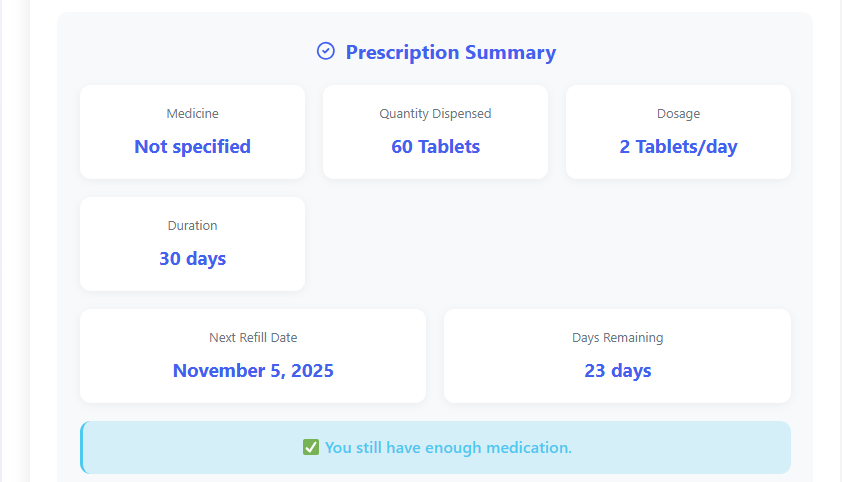Click the Medicine label
Screen dimensions: 842x482
click(x=192, y=114)
